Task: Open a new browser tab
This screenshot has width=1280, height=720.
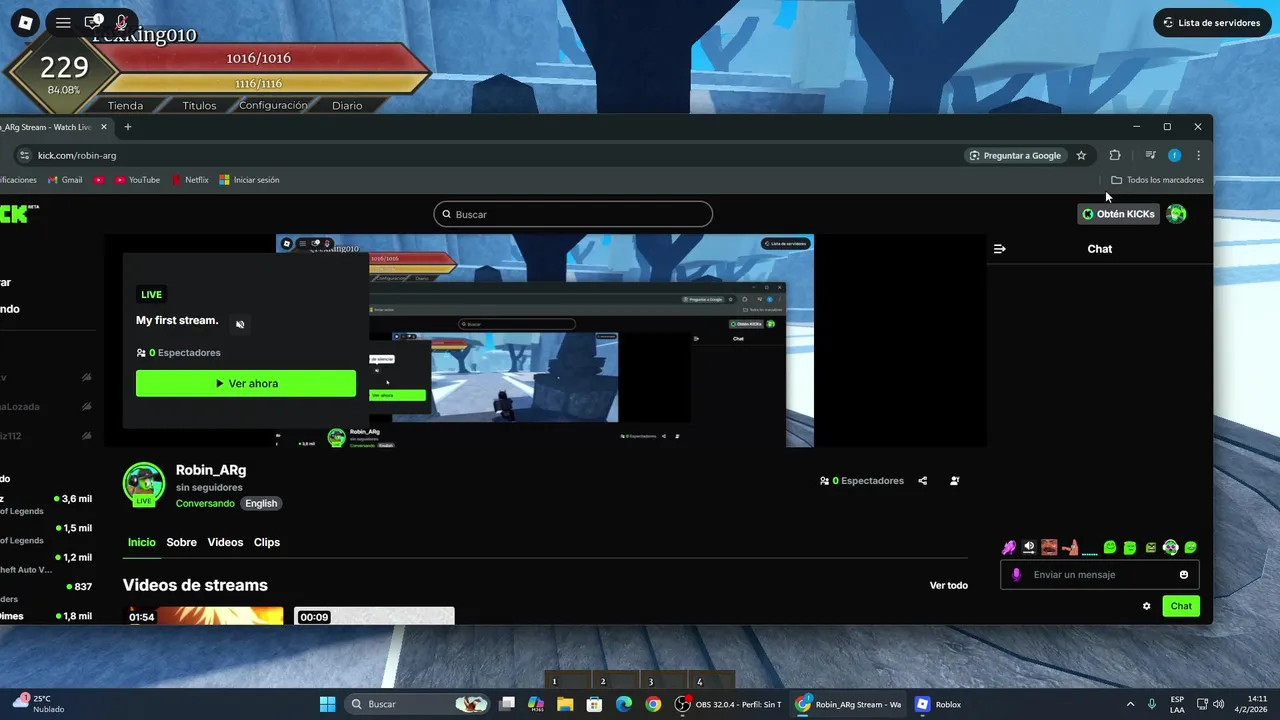Action: [x=128, y=127]
